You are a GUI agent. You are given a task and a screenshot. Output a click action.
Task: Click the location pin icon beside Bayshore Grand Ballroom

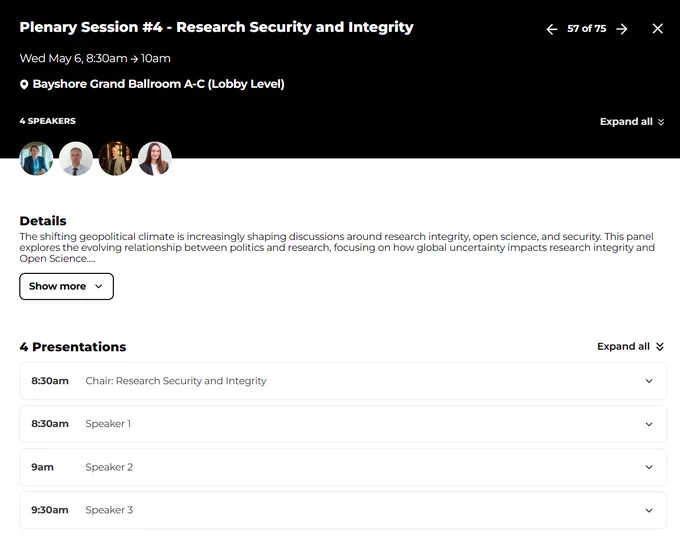coord(24,84)
